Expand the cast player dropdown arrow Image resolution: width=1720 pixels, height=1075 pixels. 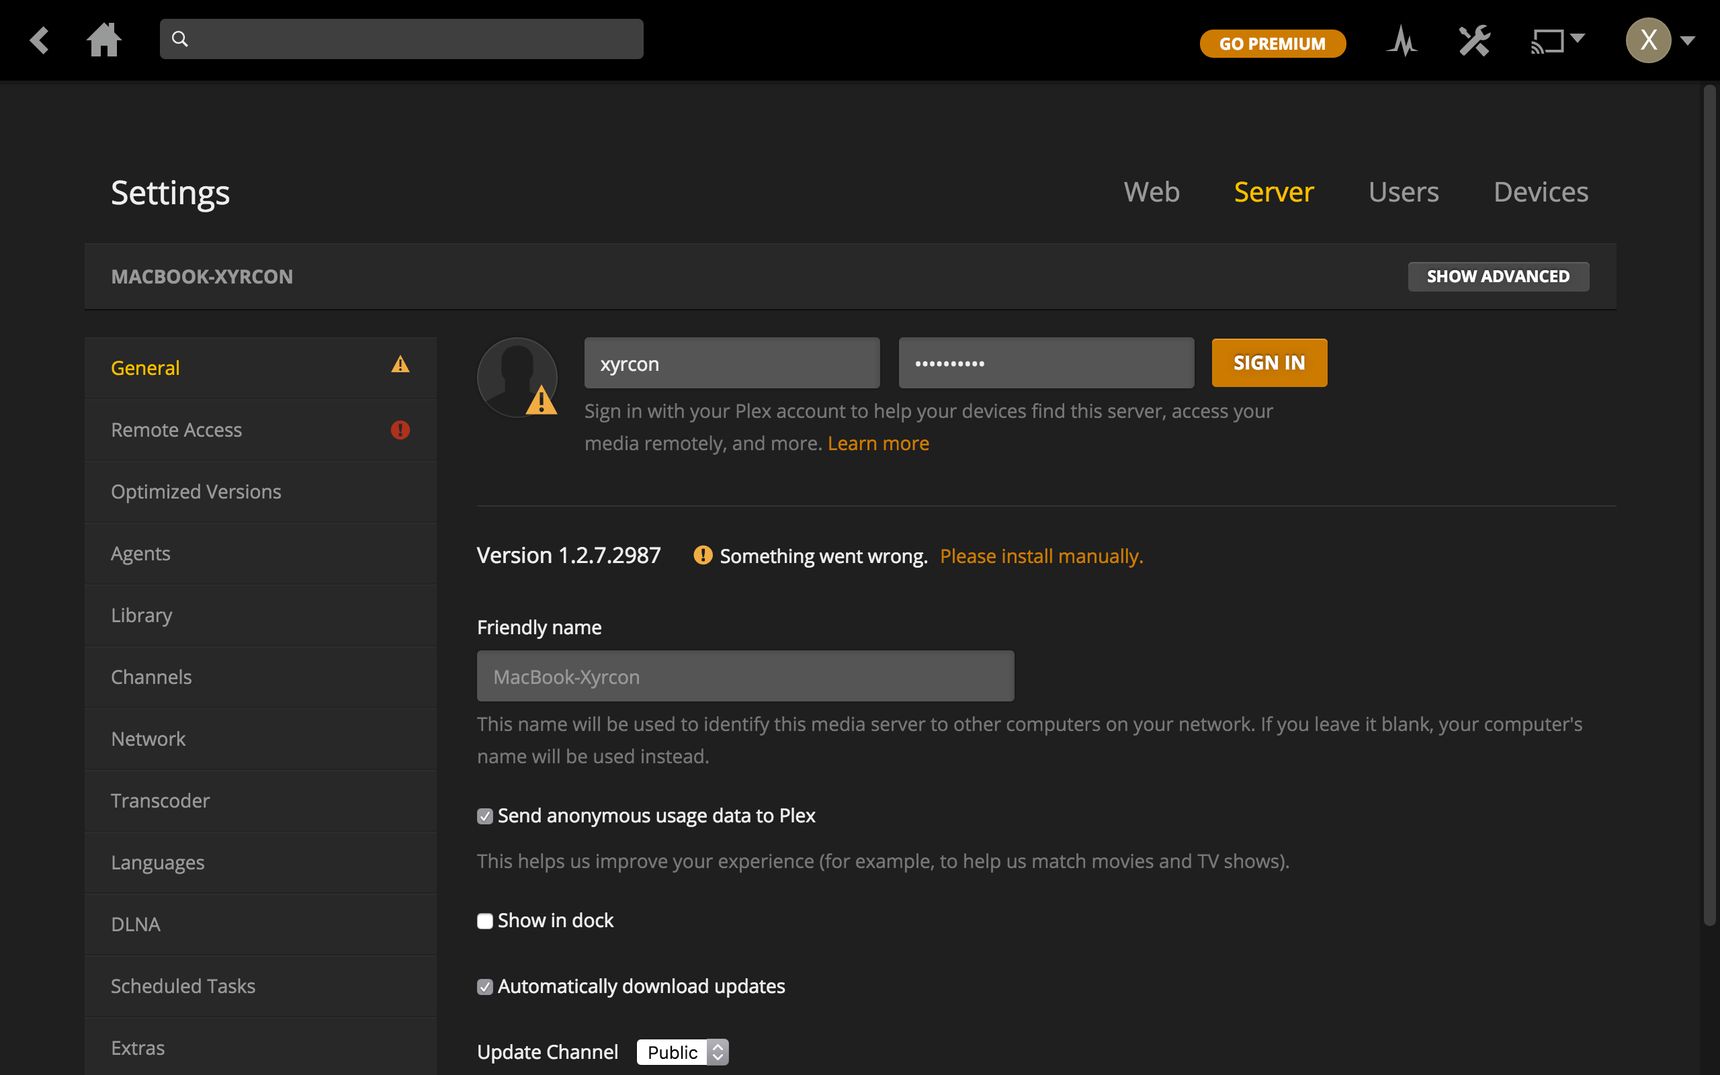[1578, 38]
